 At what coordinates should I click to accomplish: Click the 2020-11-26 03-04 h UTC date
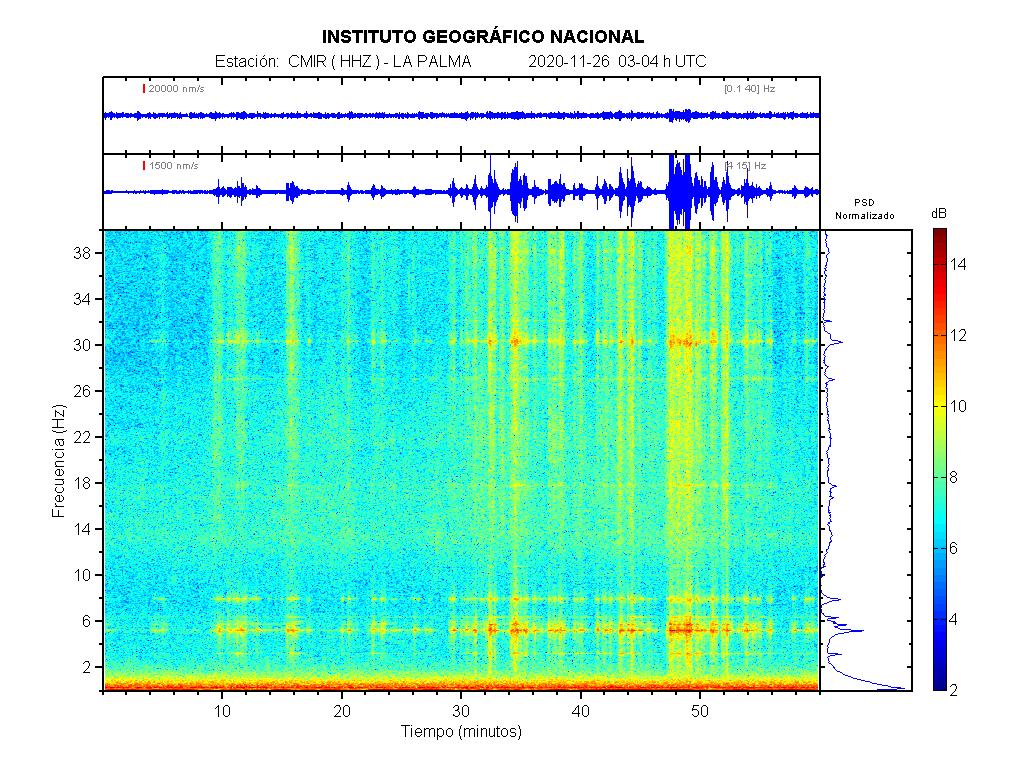click(x=616, y=62)
